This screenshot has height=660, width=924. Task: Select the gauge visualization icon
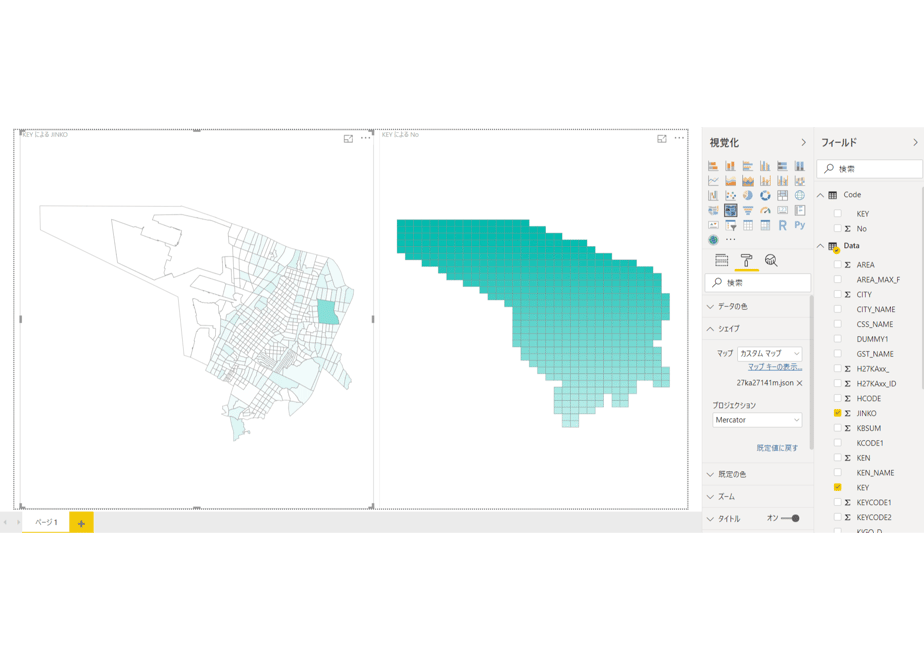point(765,210)
